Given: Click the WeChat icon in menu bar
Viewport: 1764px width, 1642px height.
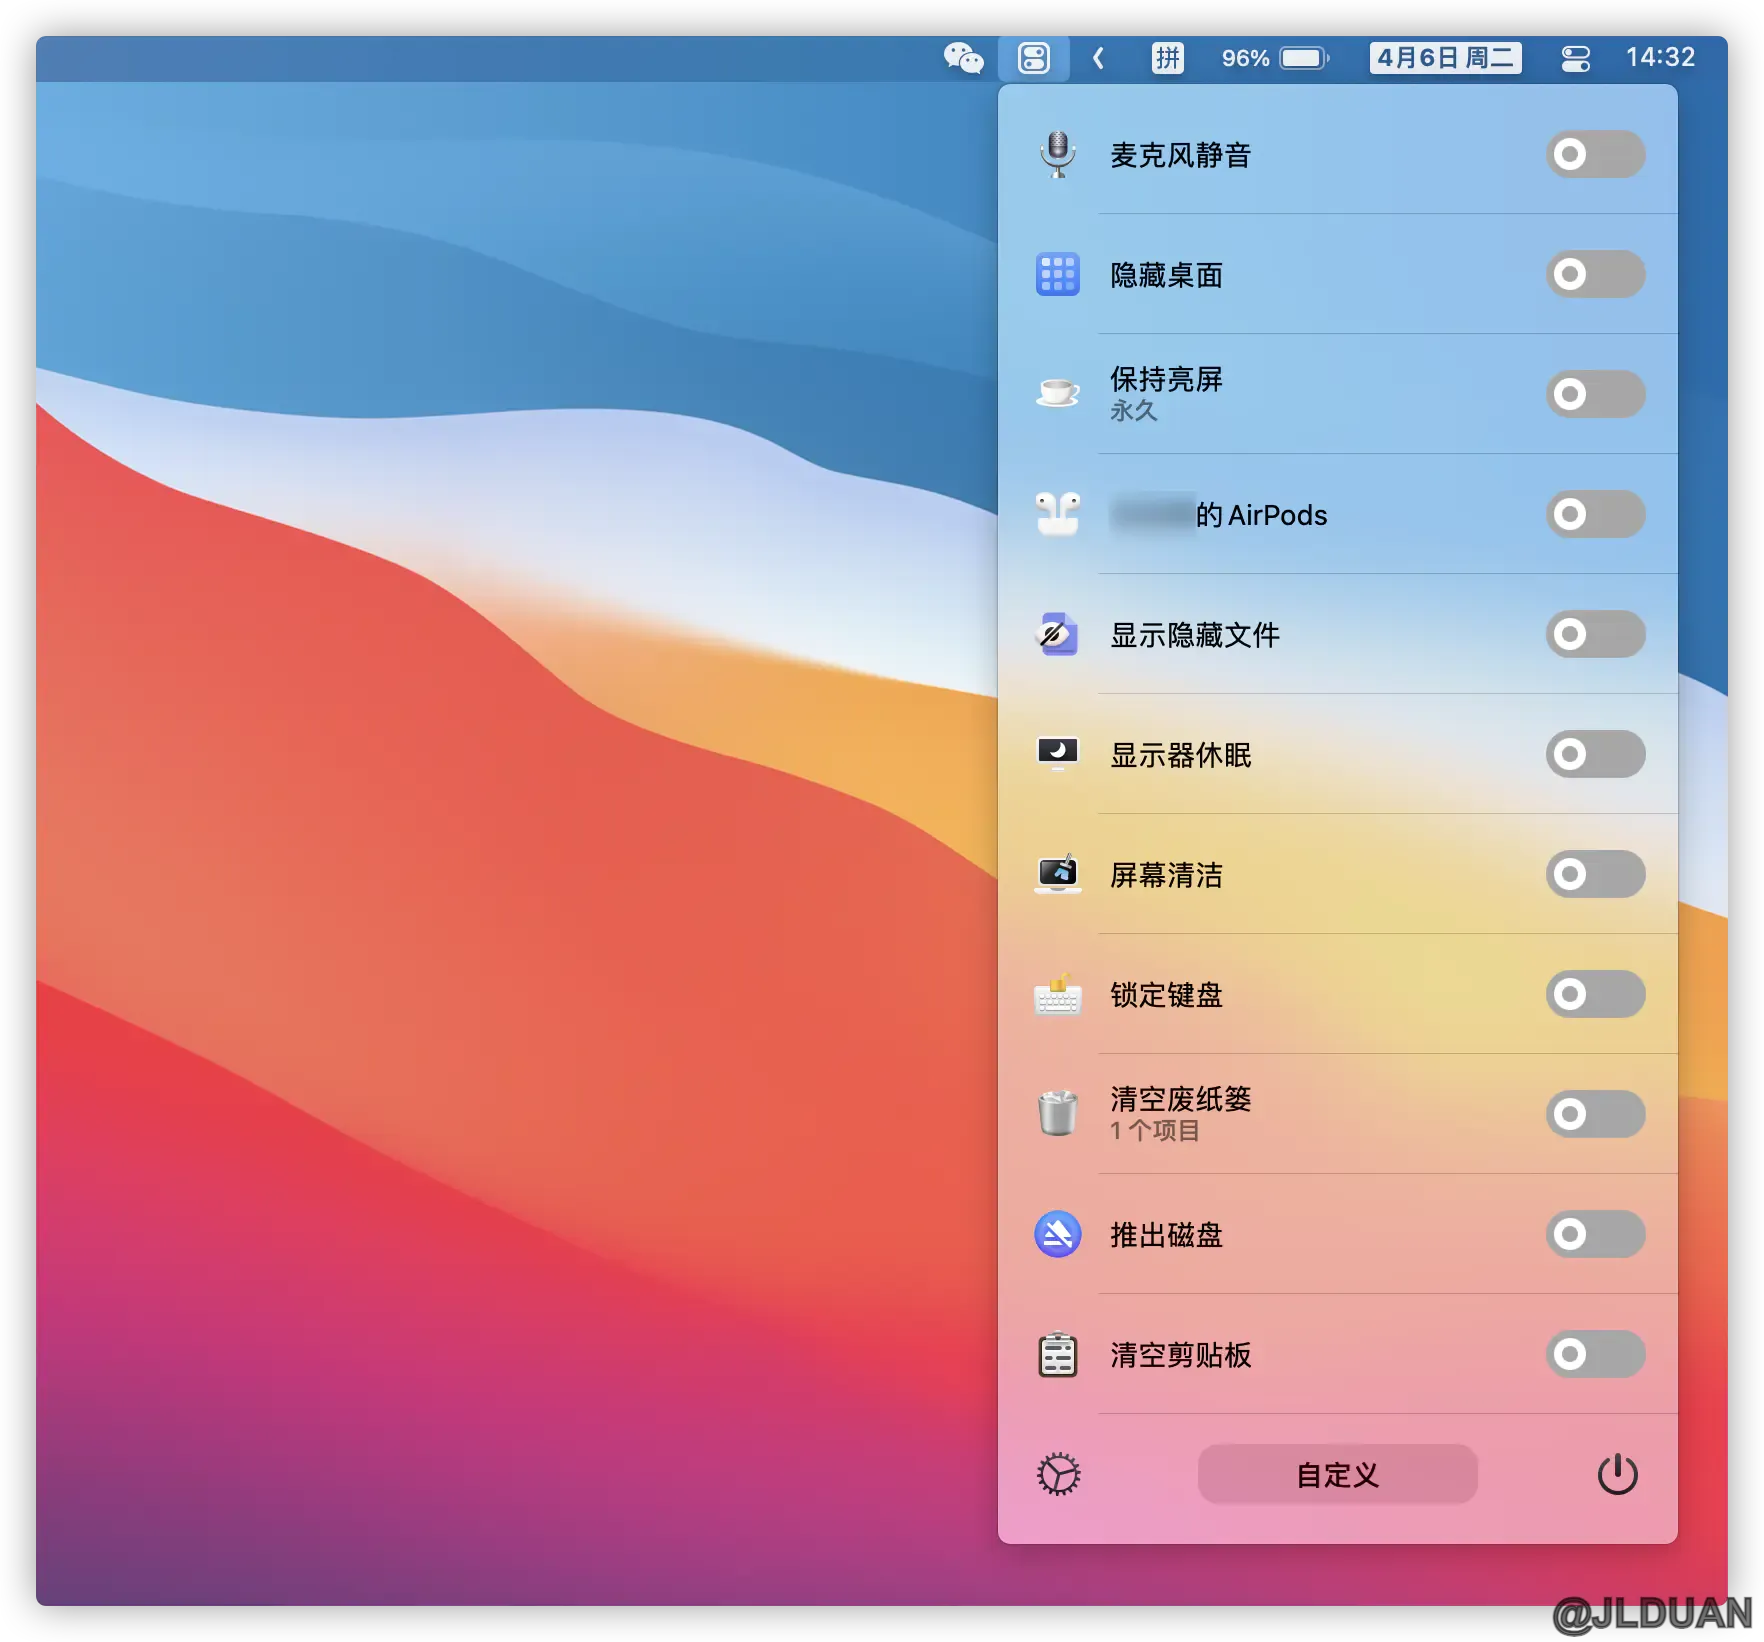Looking at the screenshot, I should [963, 58].
